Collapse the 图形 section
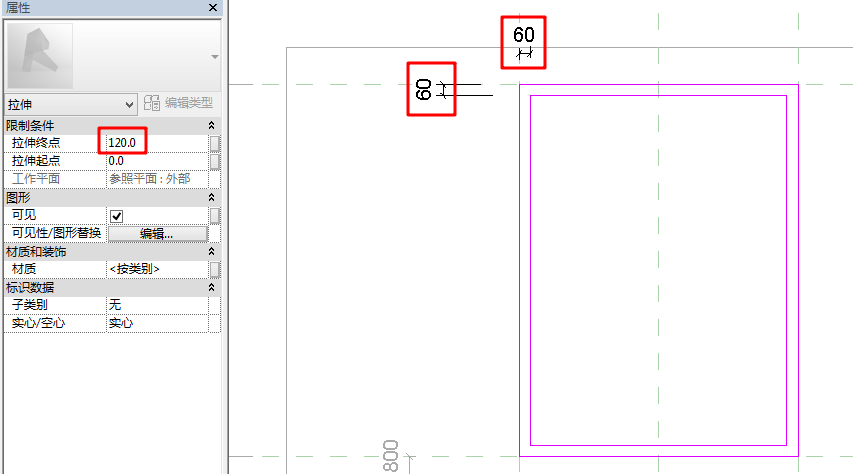The image size is (853, 474). tap(212, 198)
